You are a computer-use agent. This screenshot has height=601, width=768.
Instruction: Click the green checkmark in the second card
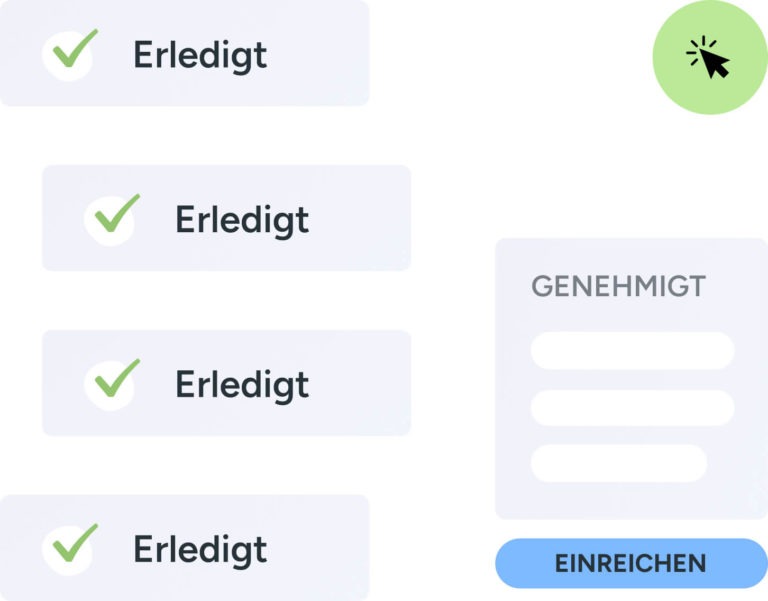[116, 215]
